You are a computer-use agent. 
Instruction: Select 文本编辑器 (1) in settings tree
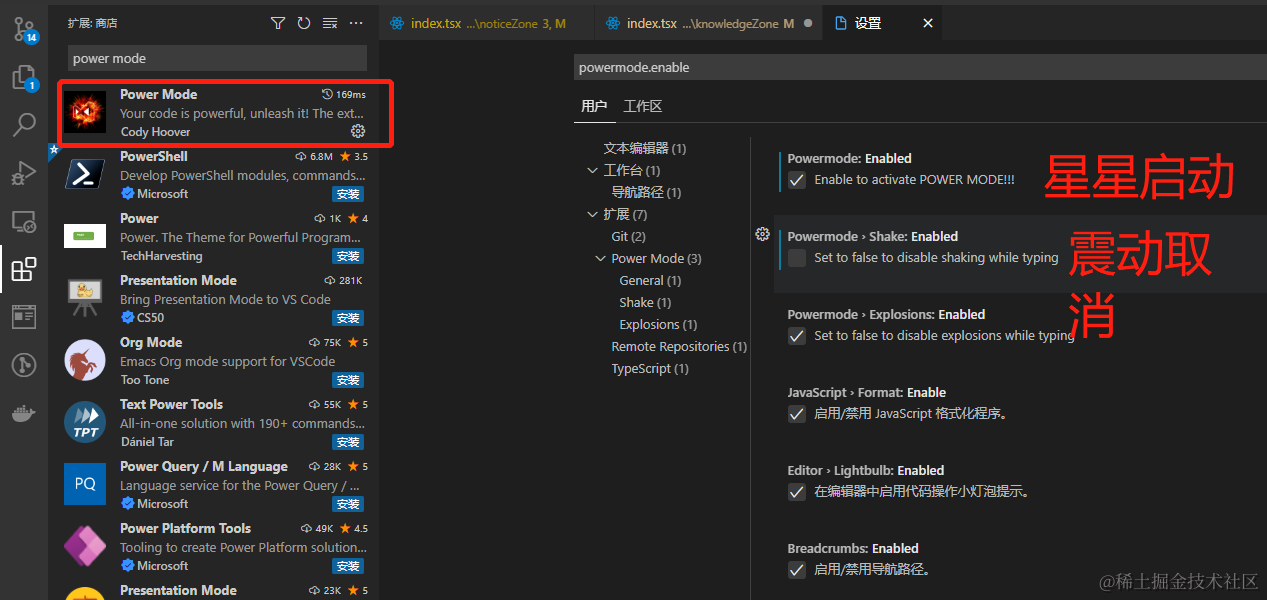(645, 148)
